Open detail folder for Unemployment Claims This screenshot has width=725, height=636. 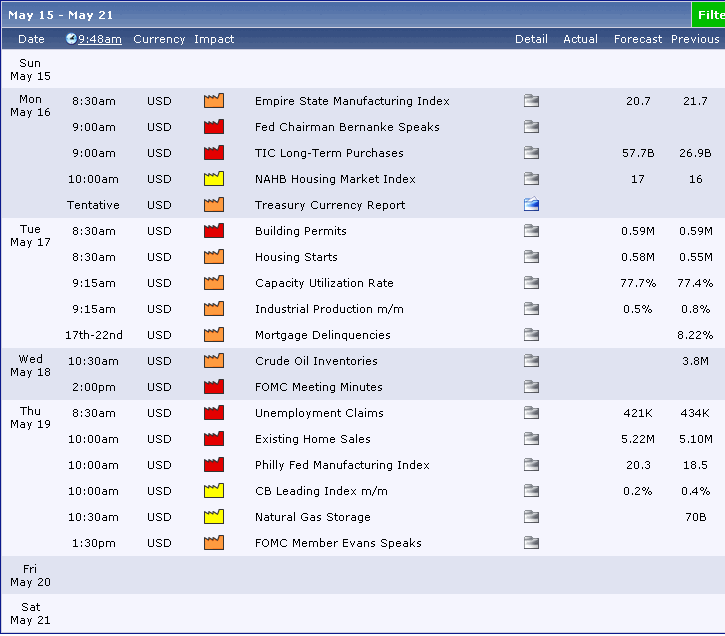531,413
